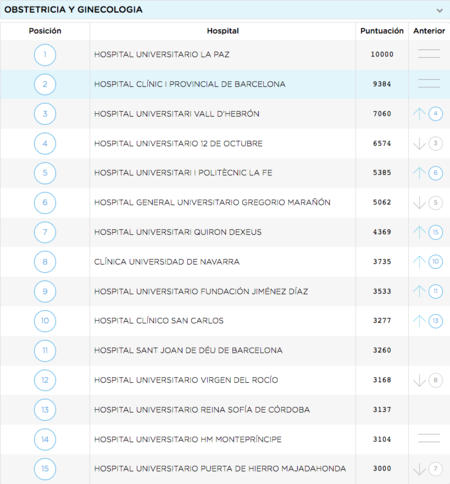The height and width of the screenshot is (484, 450).
Task: Click unchanged indicator in La Paz row
Action: click(429, 54)
